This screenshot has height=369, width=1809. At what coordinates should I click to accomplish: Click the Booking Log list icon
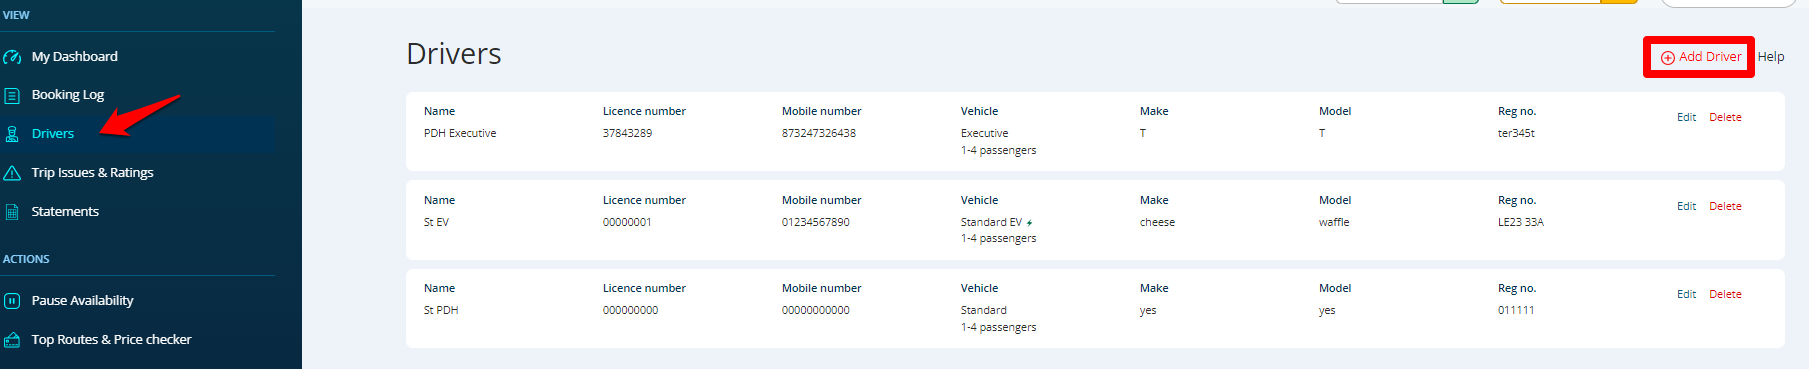point(12,96)
